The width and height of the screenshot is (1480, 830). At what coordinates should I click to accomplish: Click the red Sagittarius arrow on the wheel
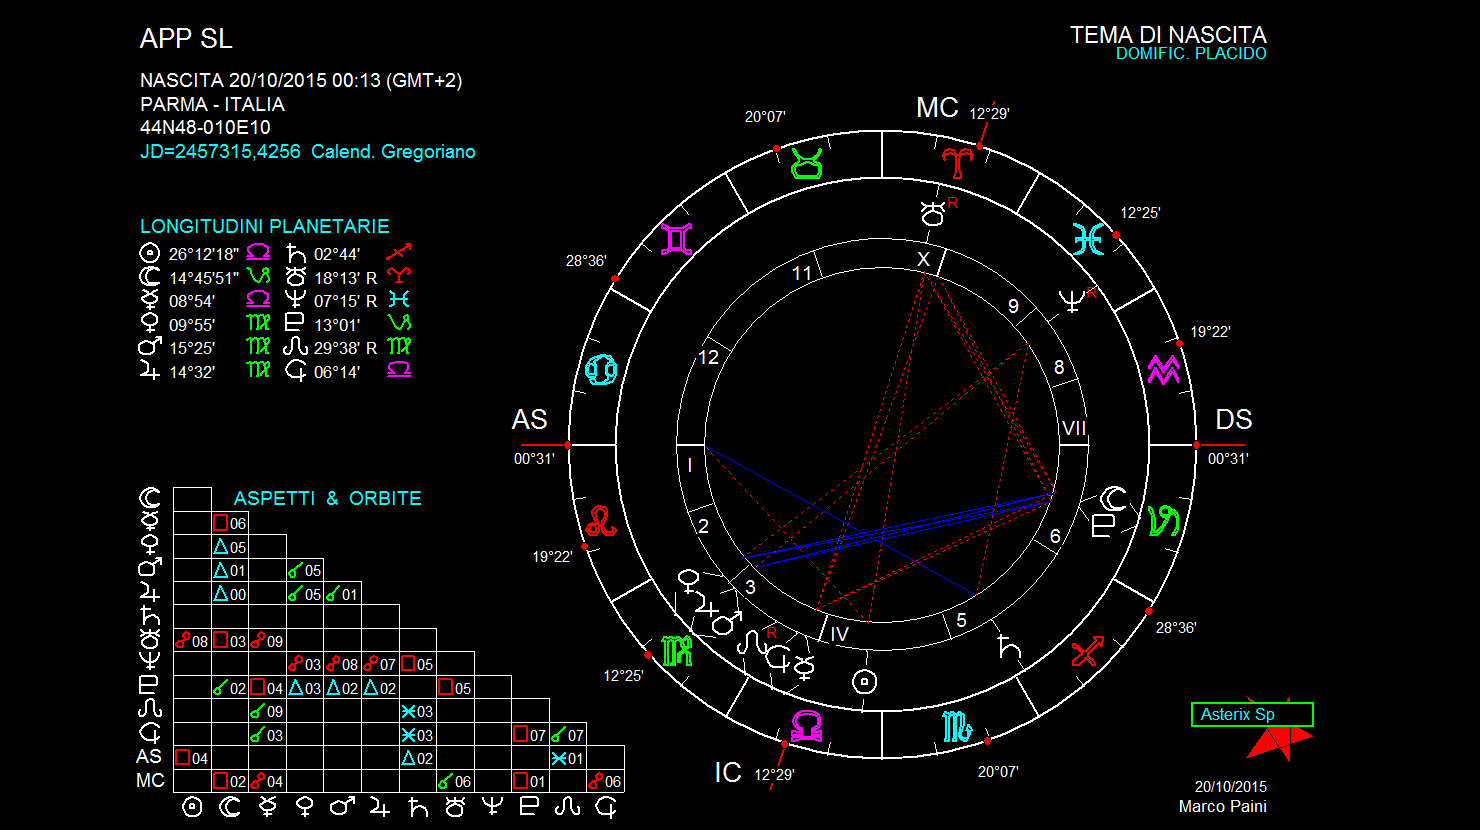(x=1088, y=652)
